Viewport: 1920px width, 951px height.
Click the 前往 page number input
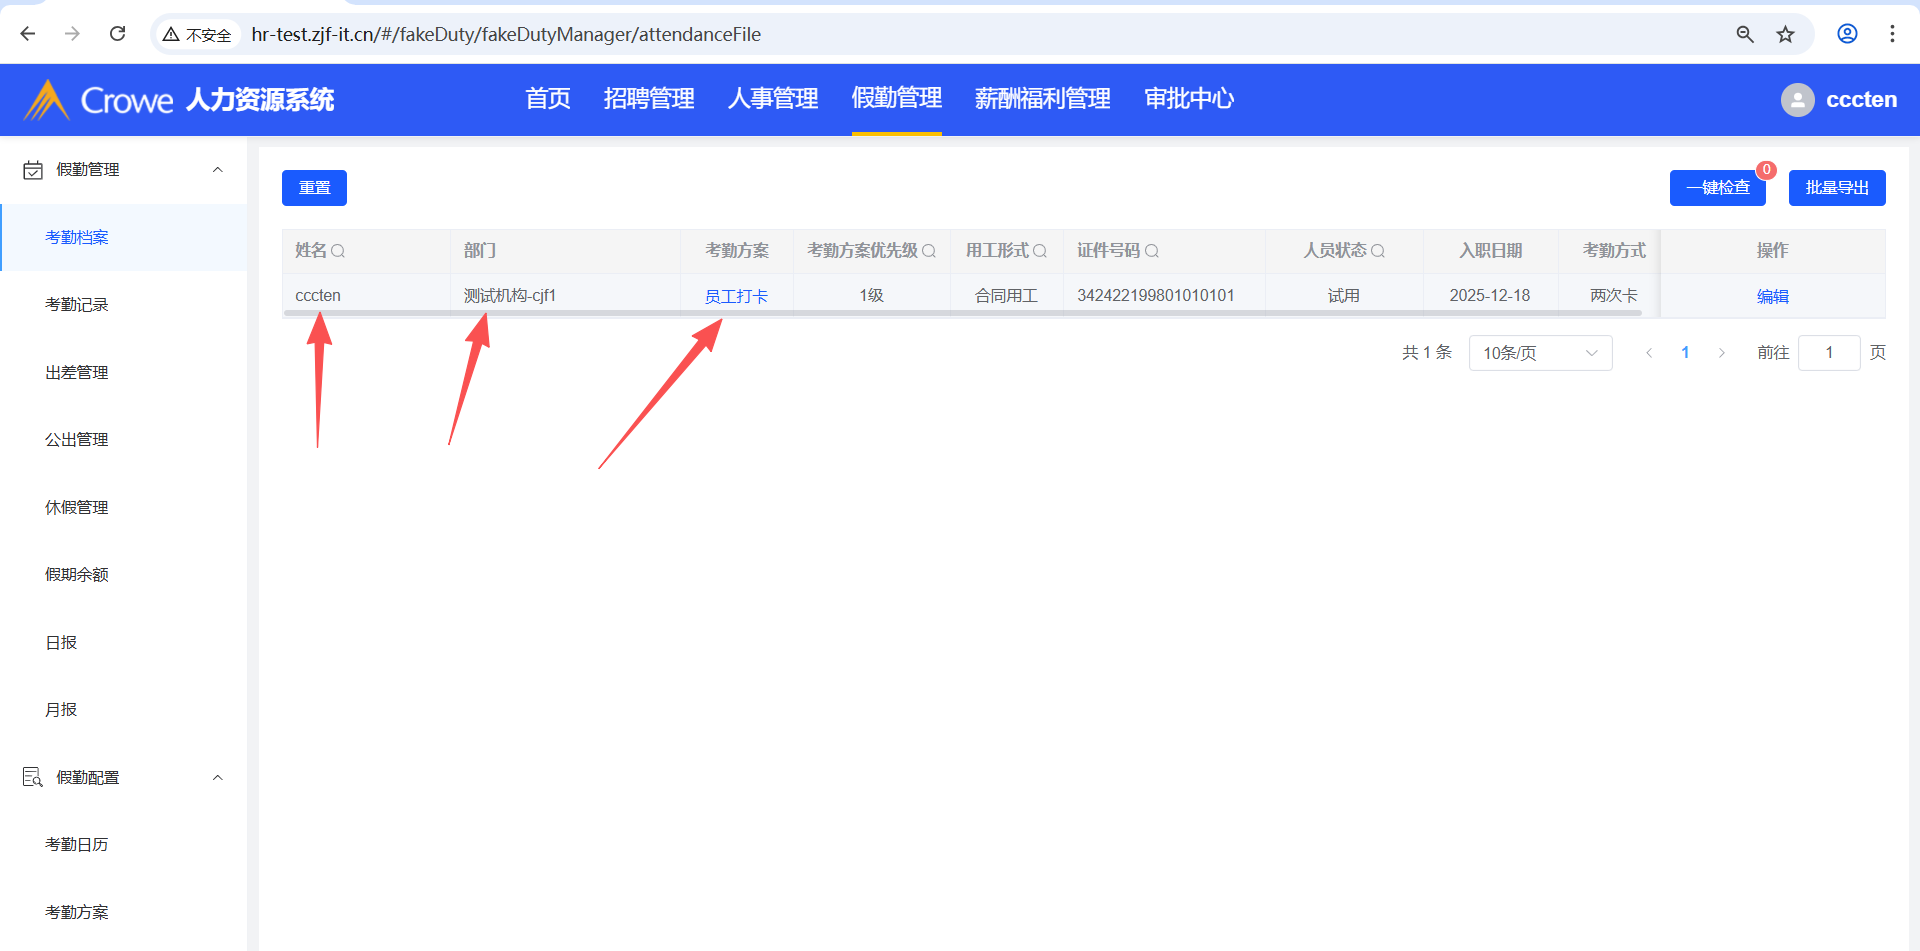point(1829,353)
